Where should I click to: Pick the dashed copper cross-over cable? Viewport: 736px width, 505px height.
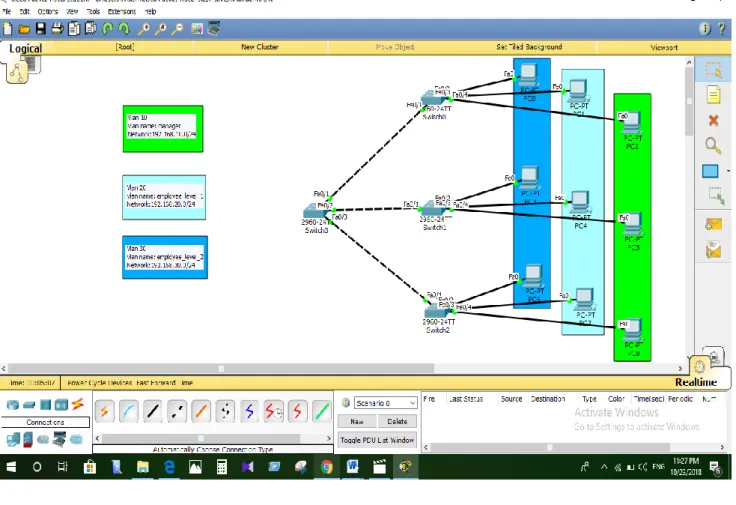click(x=177, y=412)
